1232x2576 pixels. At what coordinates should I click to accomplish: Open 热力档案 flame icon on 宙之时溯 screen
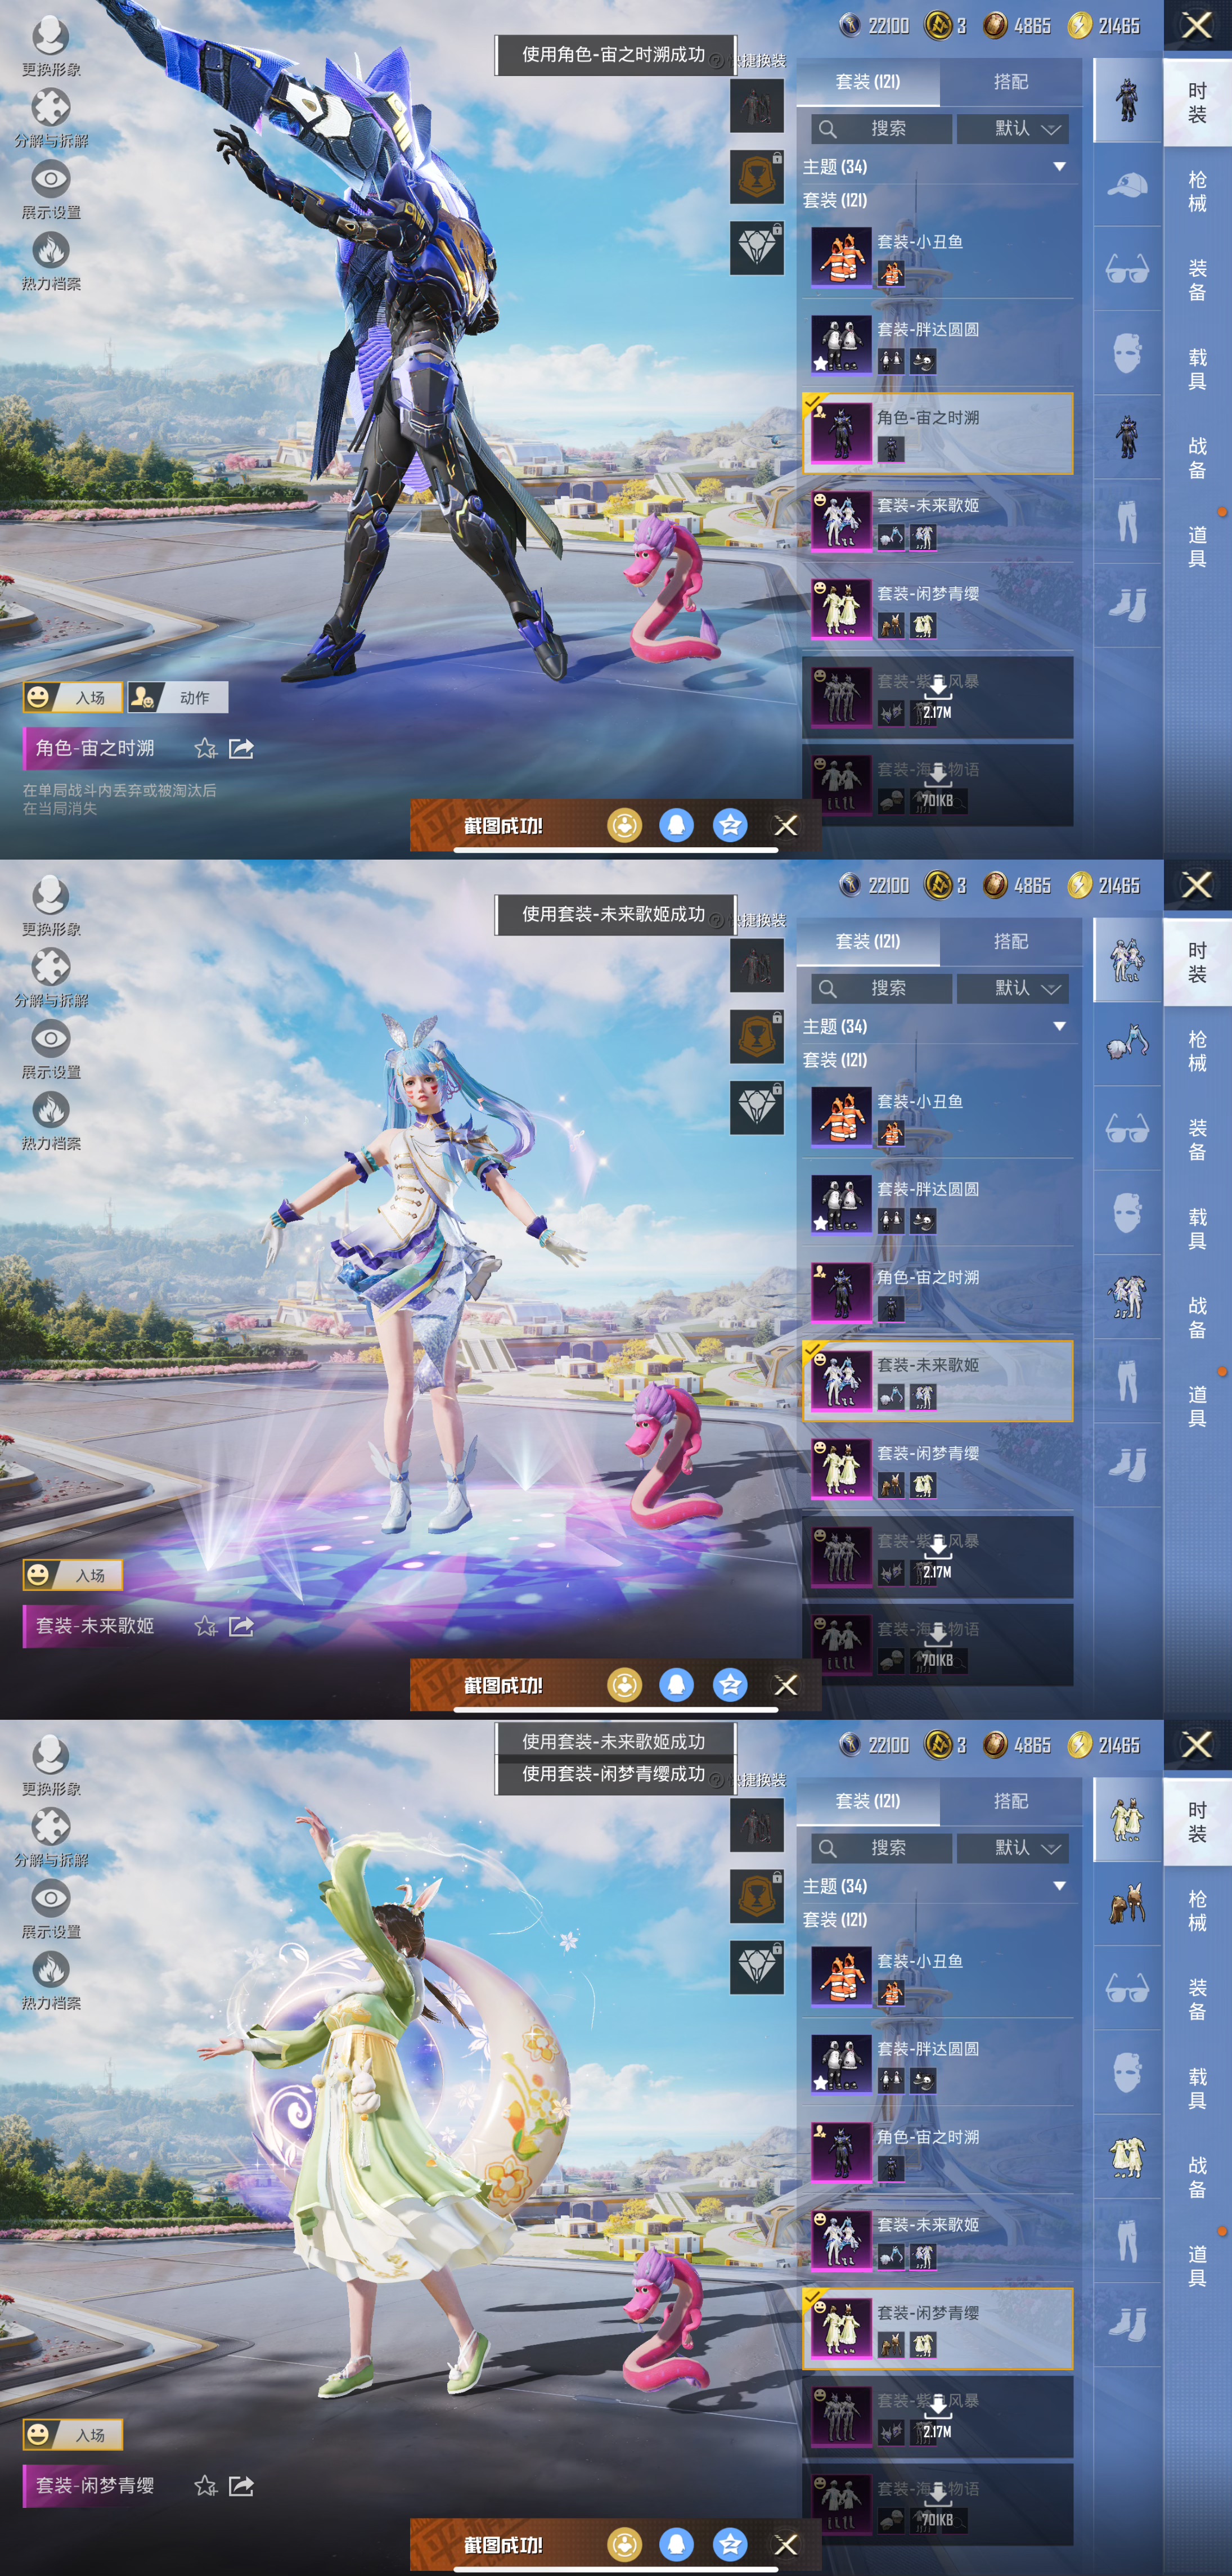[50, 250]
